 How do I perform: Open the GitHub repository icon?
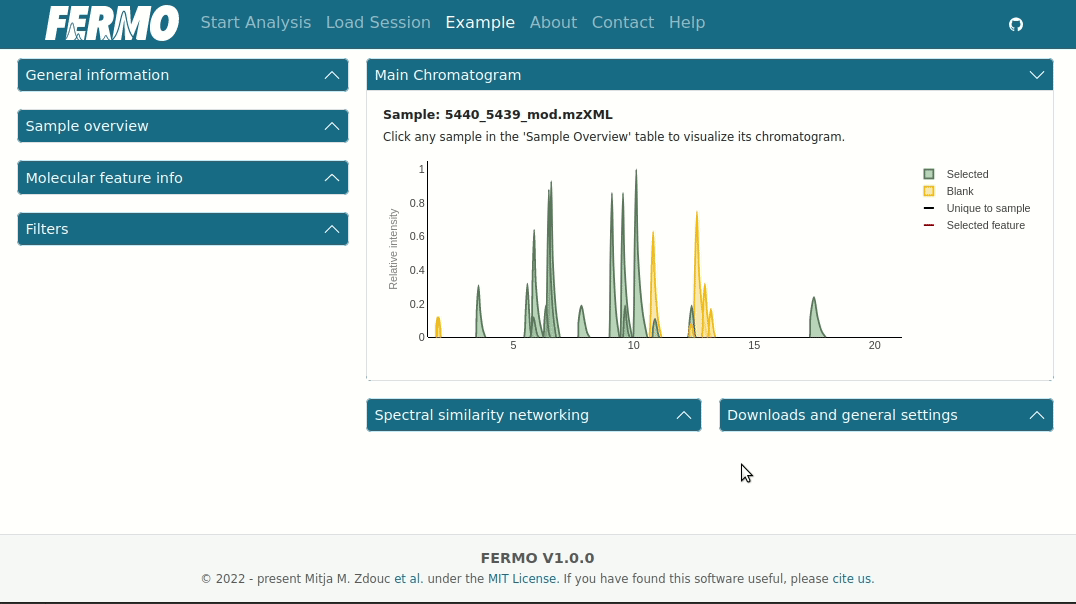point(1016,25)
